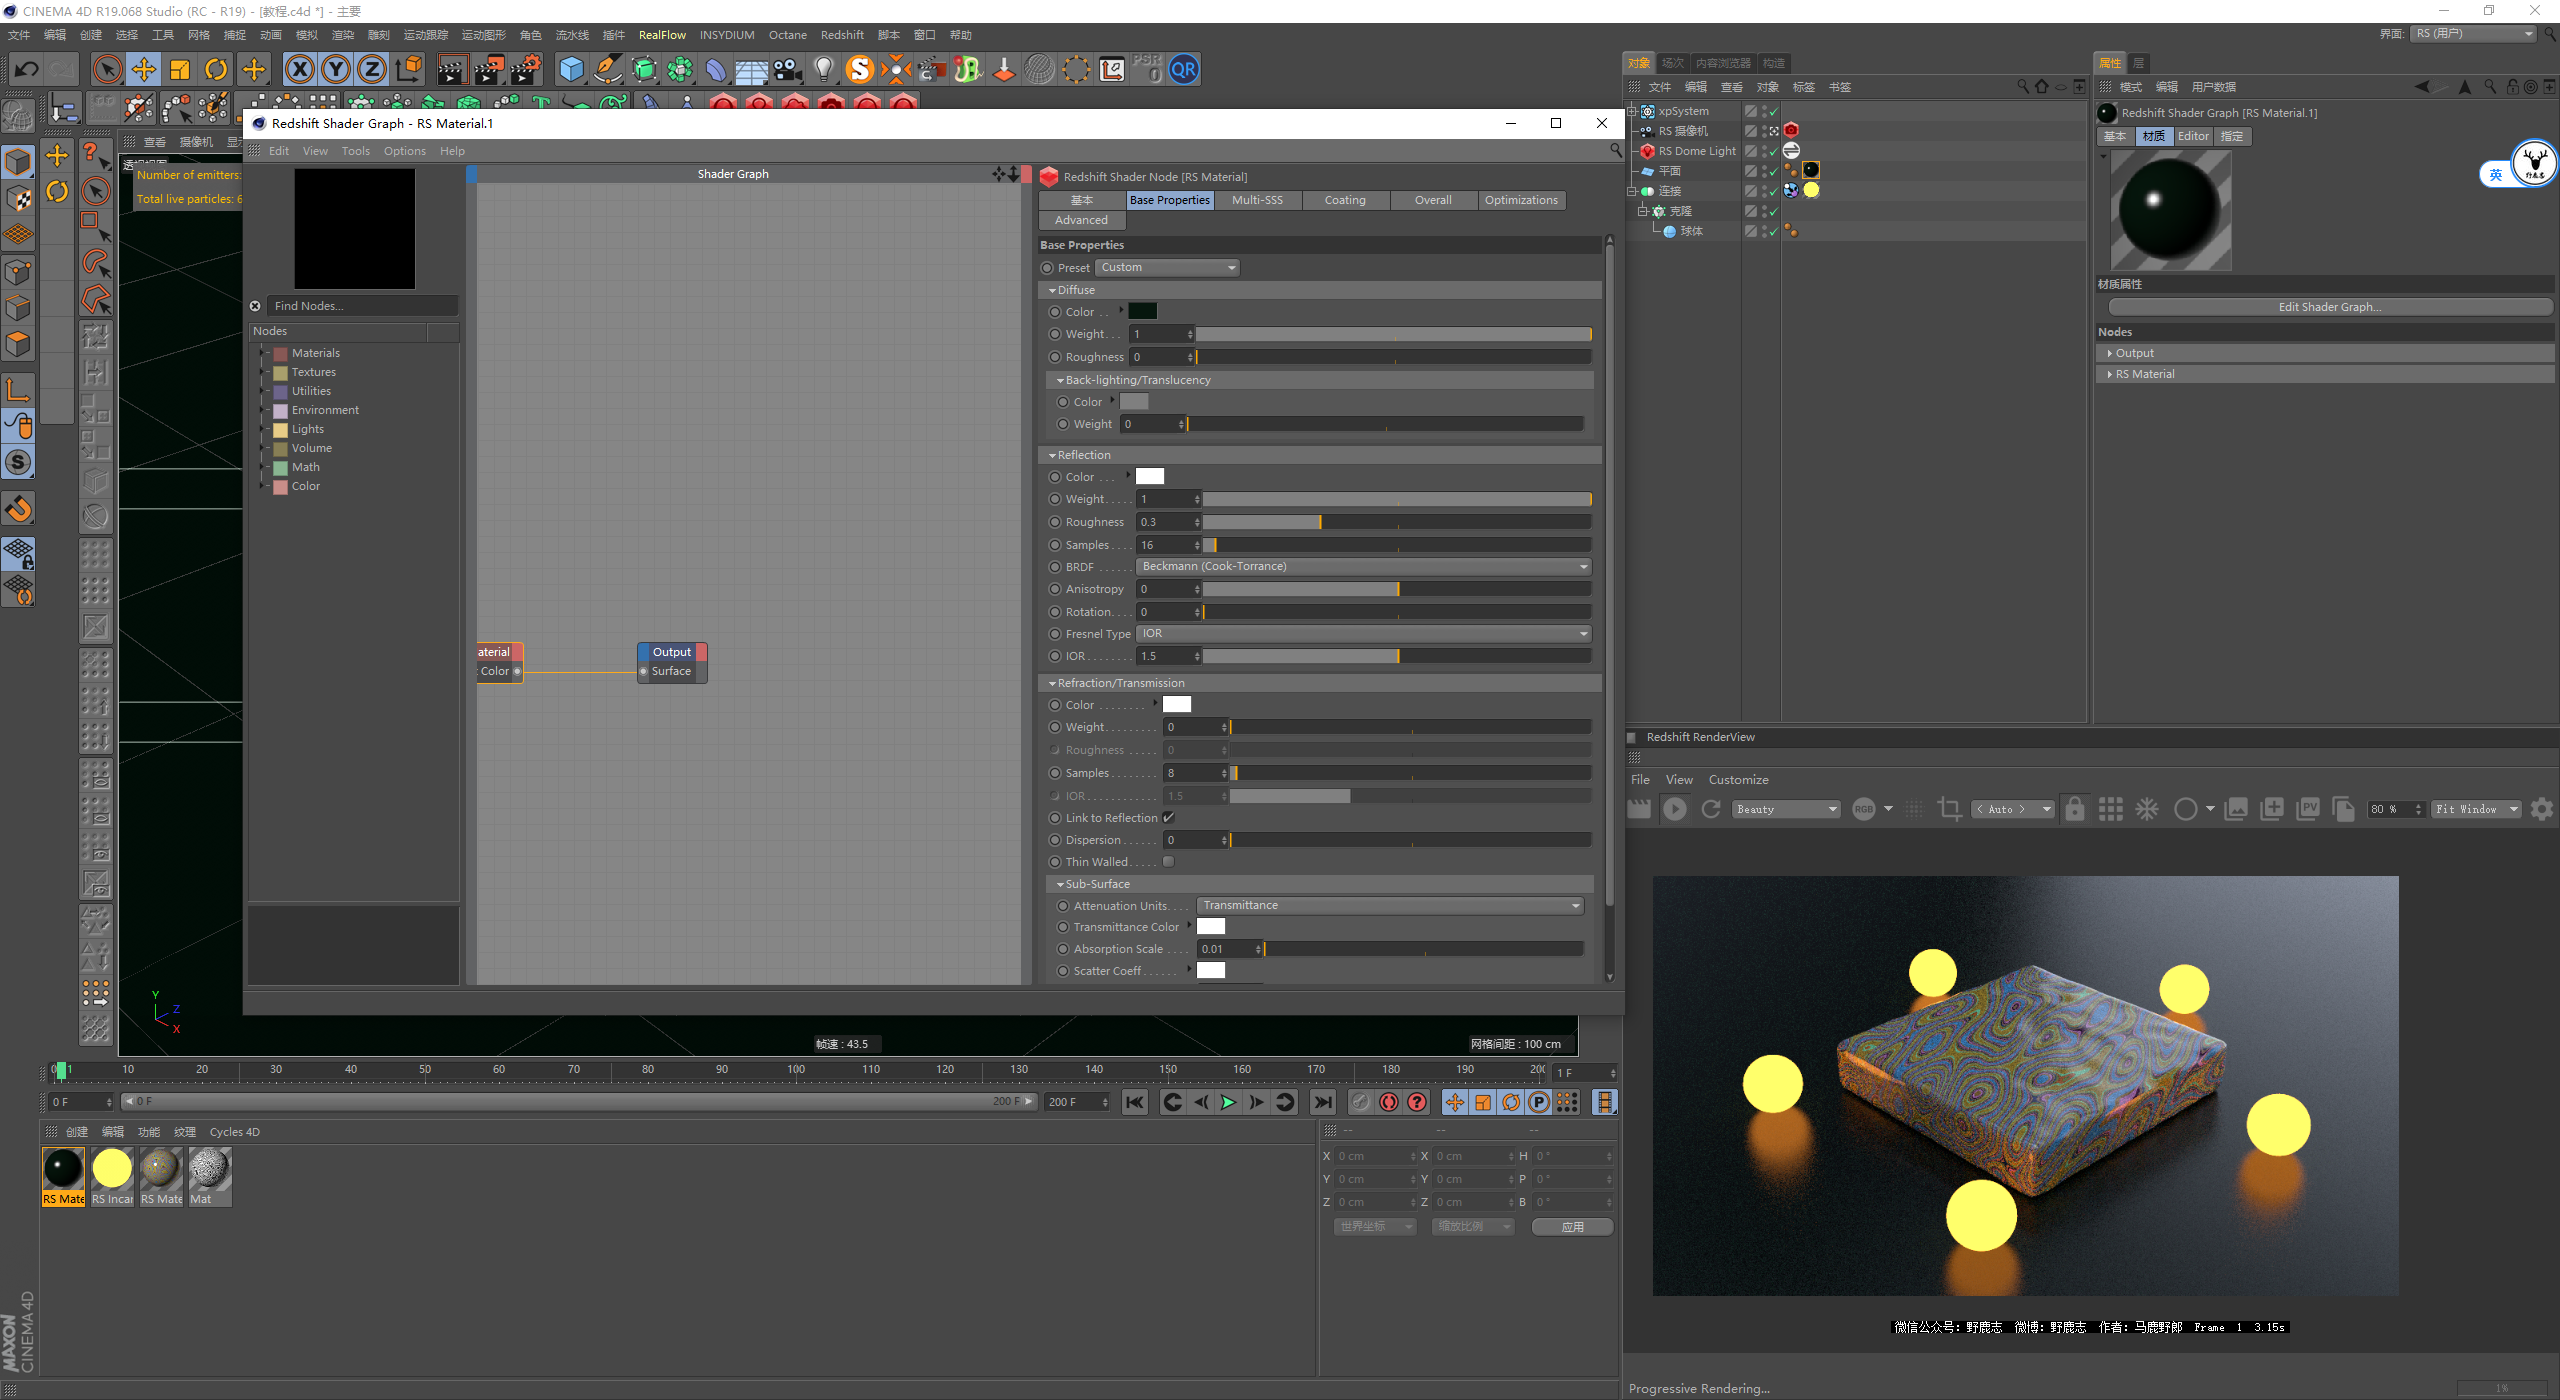Click the Diffuse Color swatch
The image size is (2560, 1400).
(x=1143, y=312)
